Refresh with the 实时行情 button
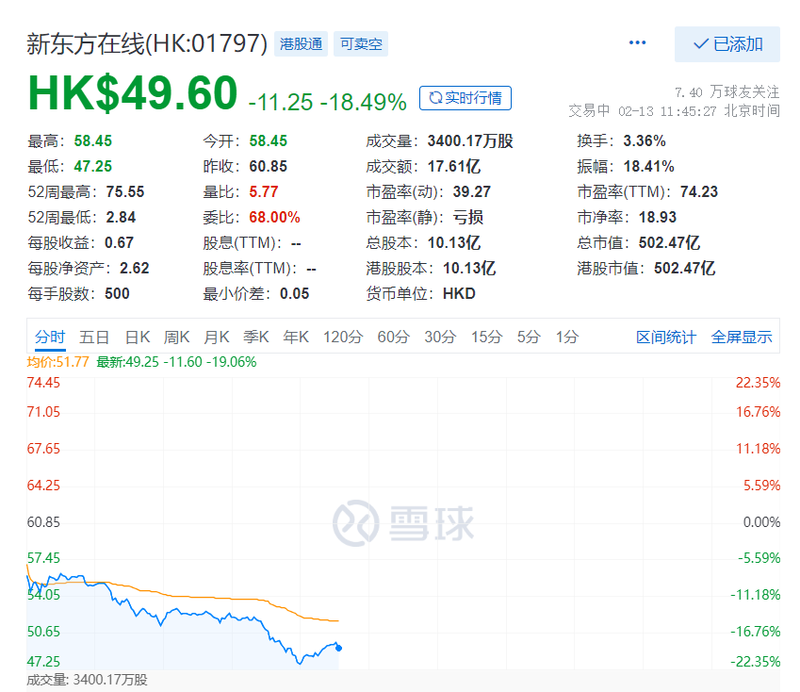Viewport: 800px width, 692px height. (x=465, y=98)
